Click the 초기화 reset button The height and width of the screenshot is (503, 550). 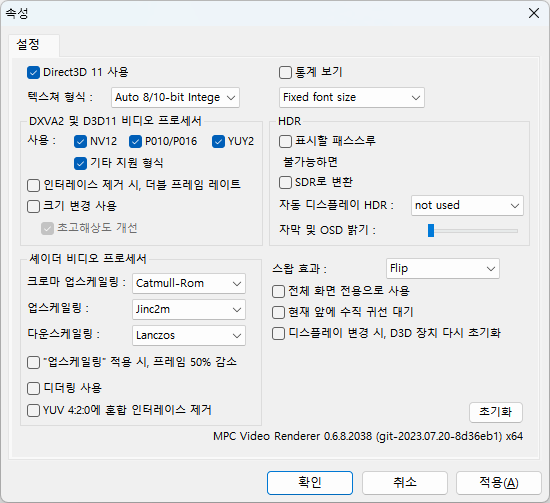point(496,412)
